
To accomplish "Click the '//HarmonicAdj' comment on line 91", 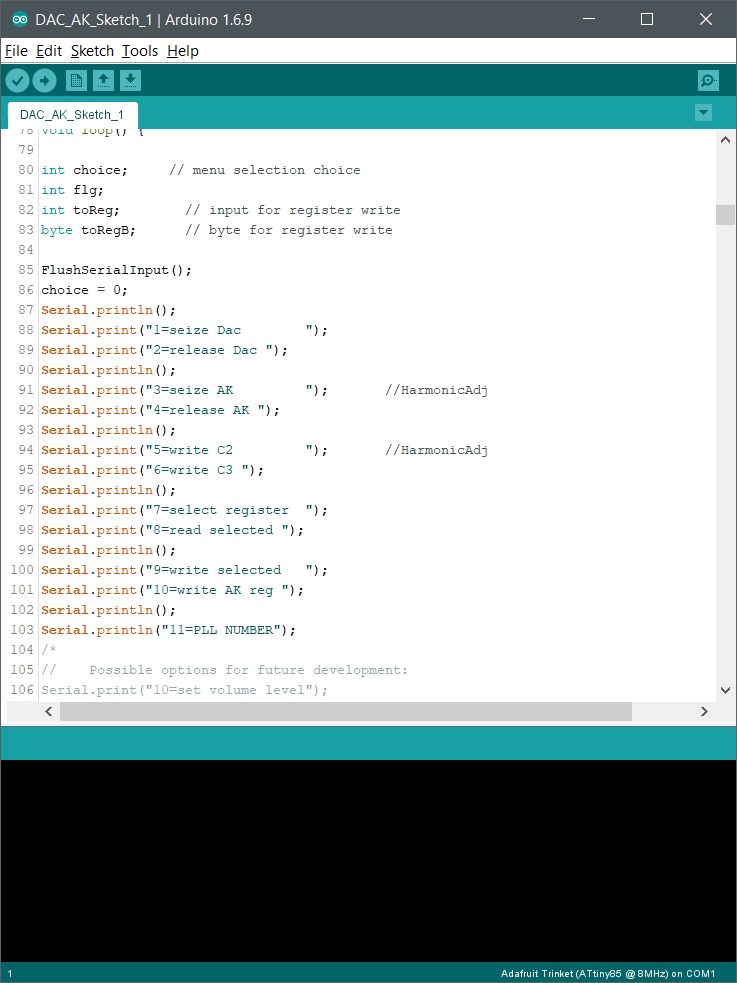I will coord(437,391).
